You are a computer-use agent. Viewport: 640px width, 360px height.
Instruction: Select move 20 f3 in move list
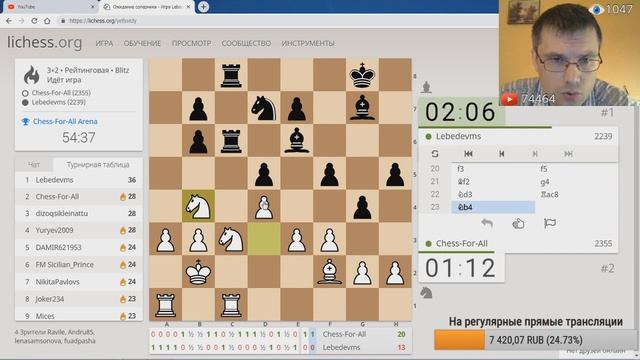493,169
